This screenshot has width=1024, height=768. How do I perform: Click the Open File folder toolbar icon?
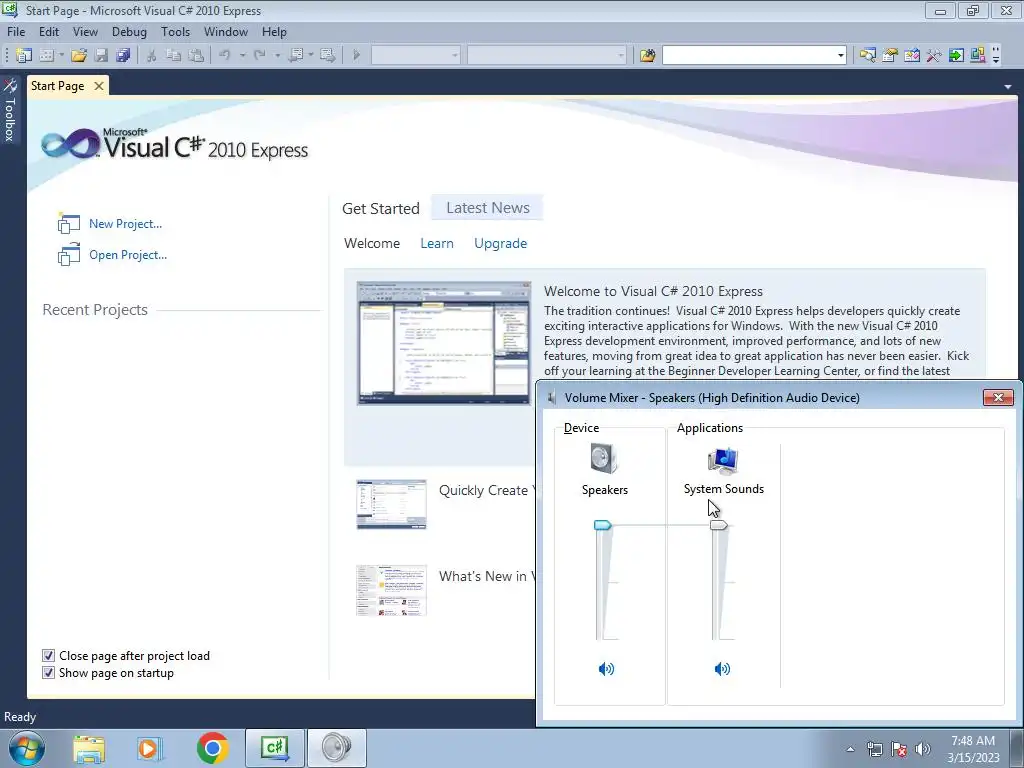click(x=79, y=56)
